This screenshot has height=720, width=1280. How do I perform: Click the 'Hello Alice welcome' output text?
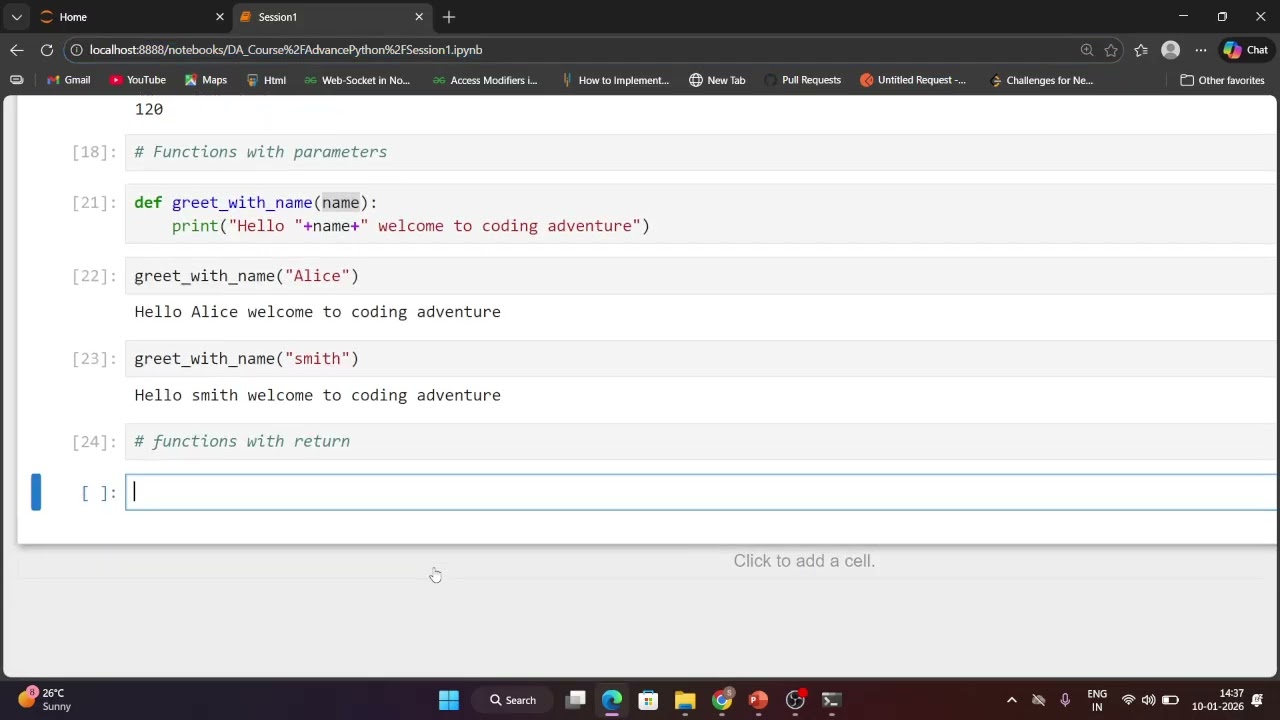click(x=318, y=312)
